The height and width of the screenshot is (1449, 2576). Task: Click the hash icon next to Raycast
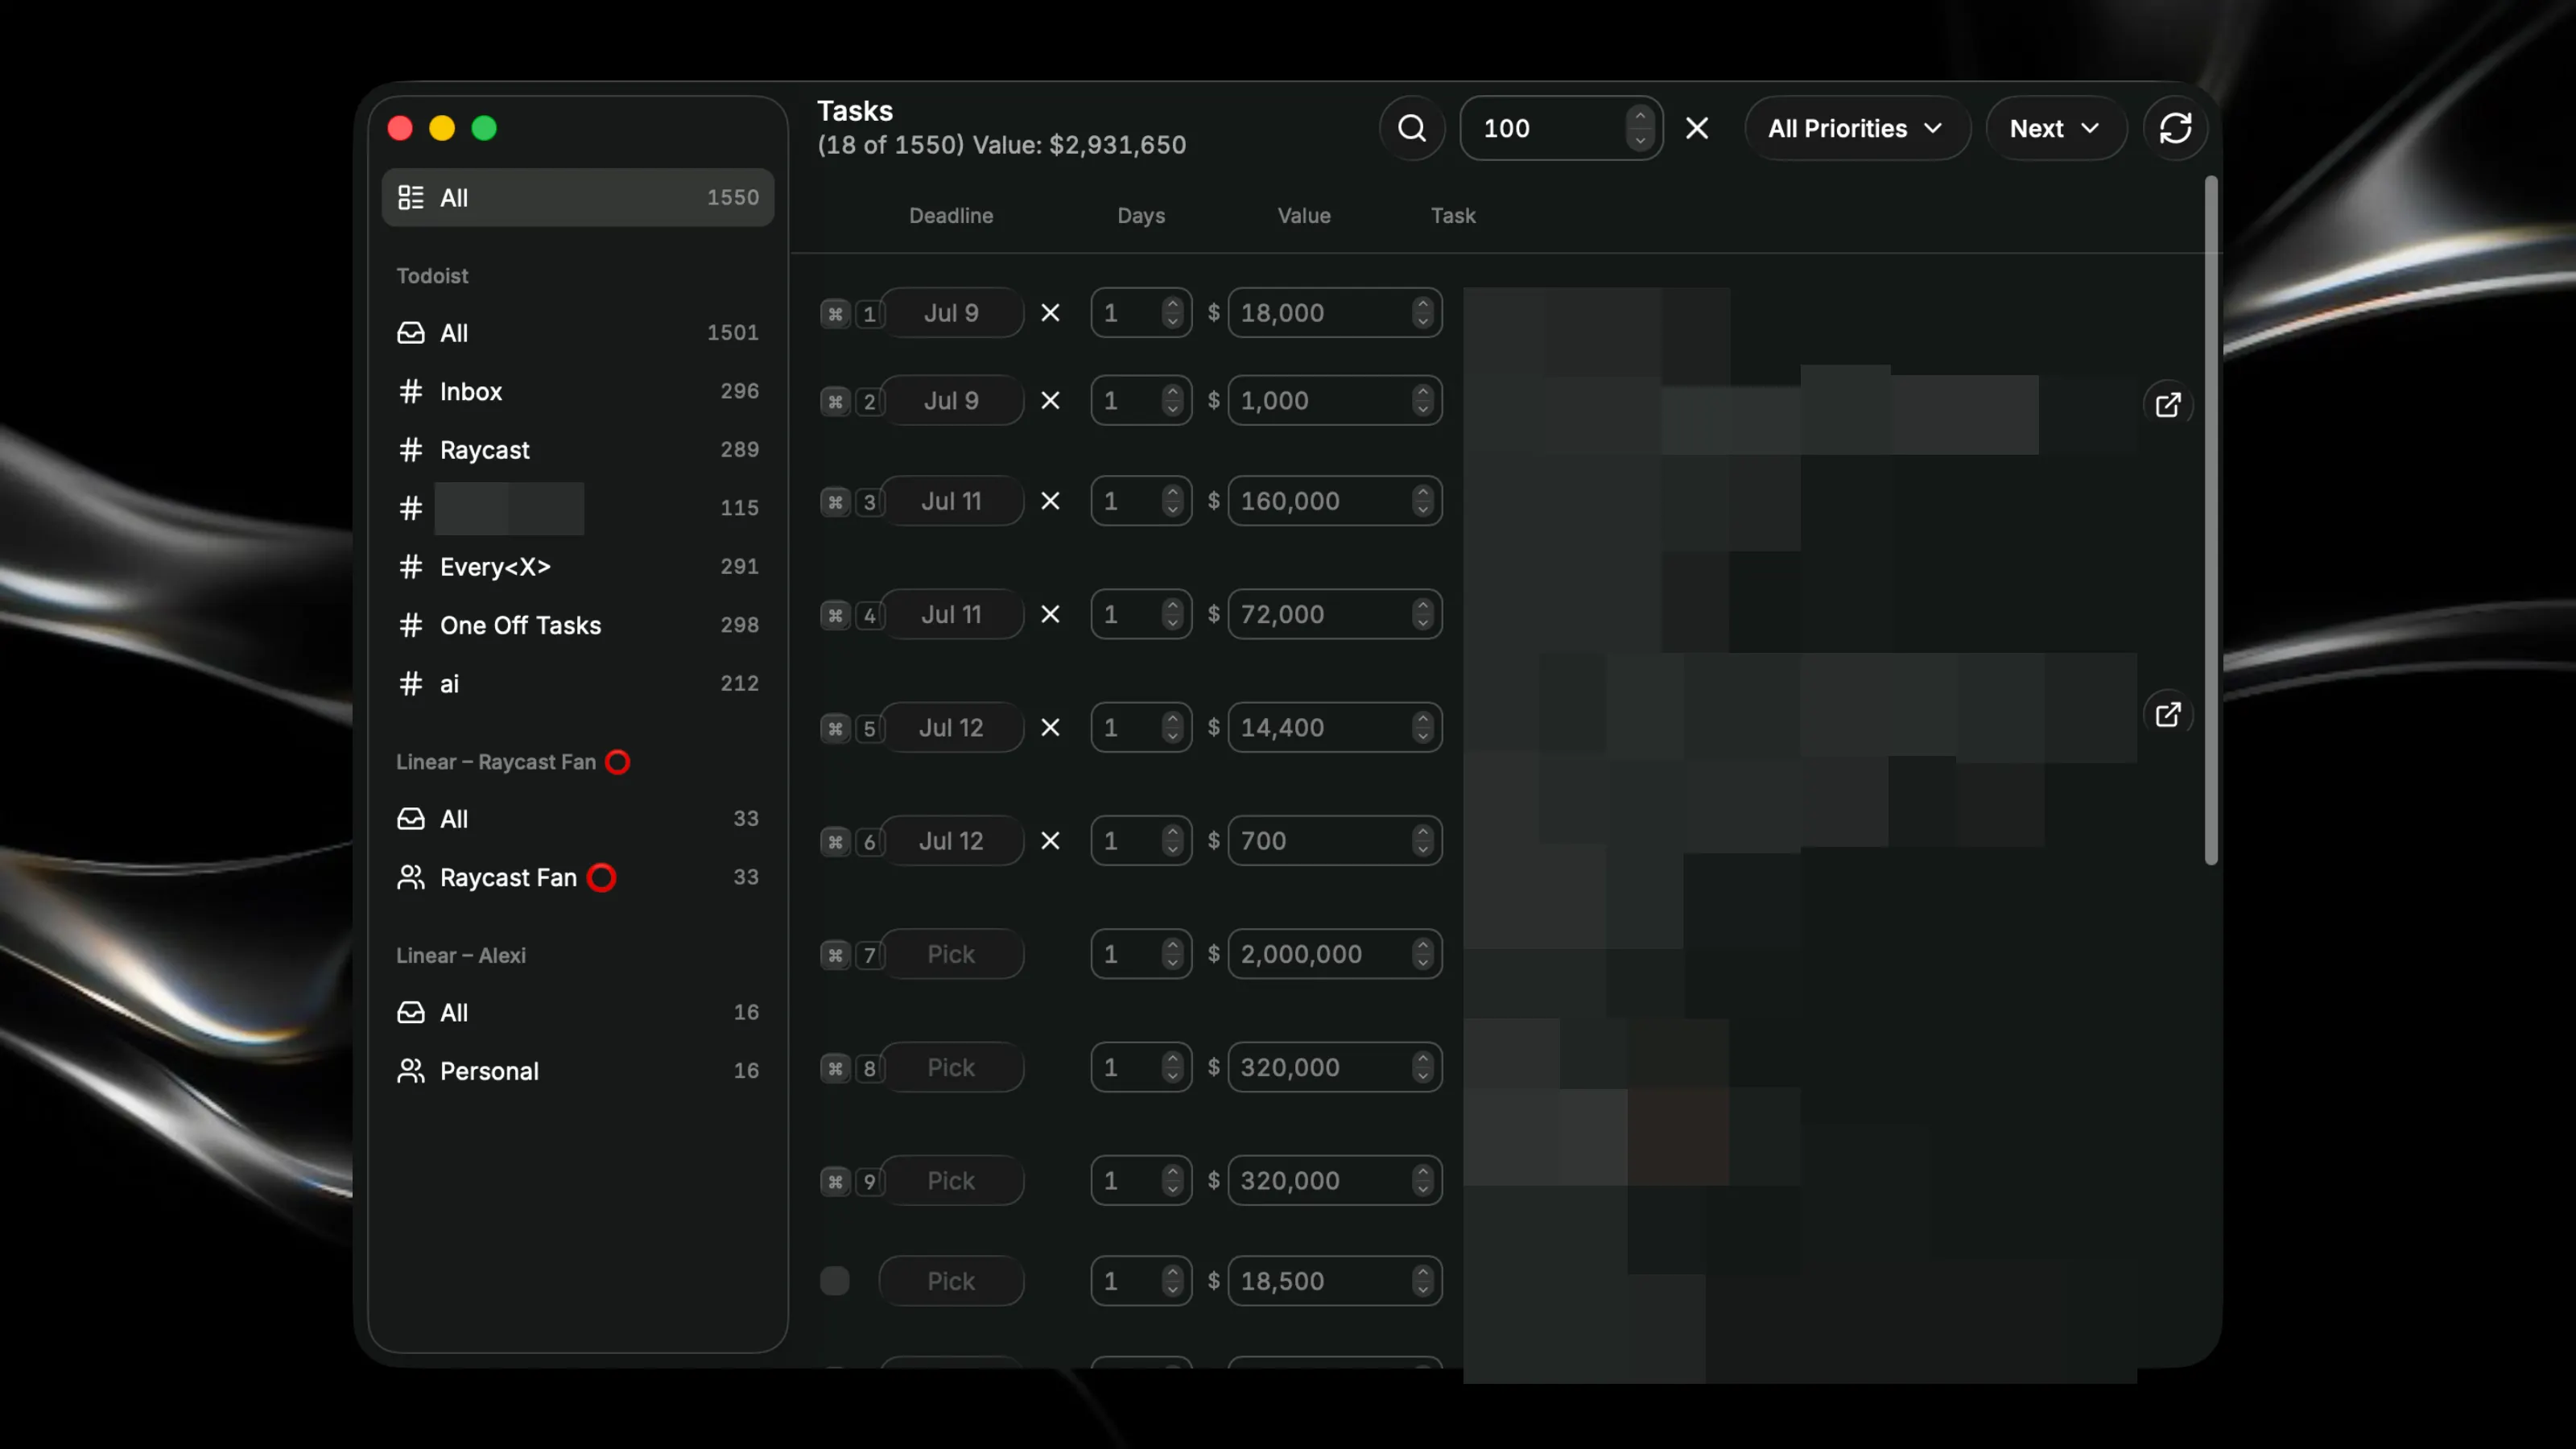pos(411,449)
